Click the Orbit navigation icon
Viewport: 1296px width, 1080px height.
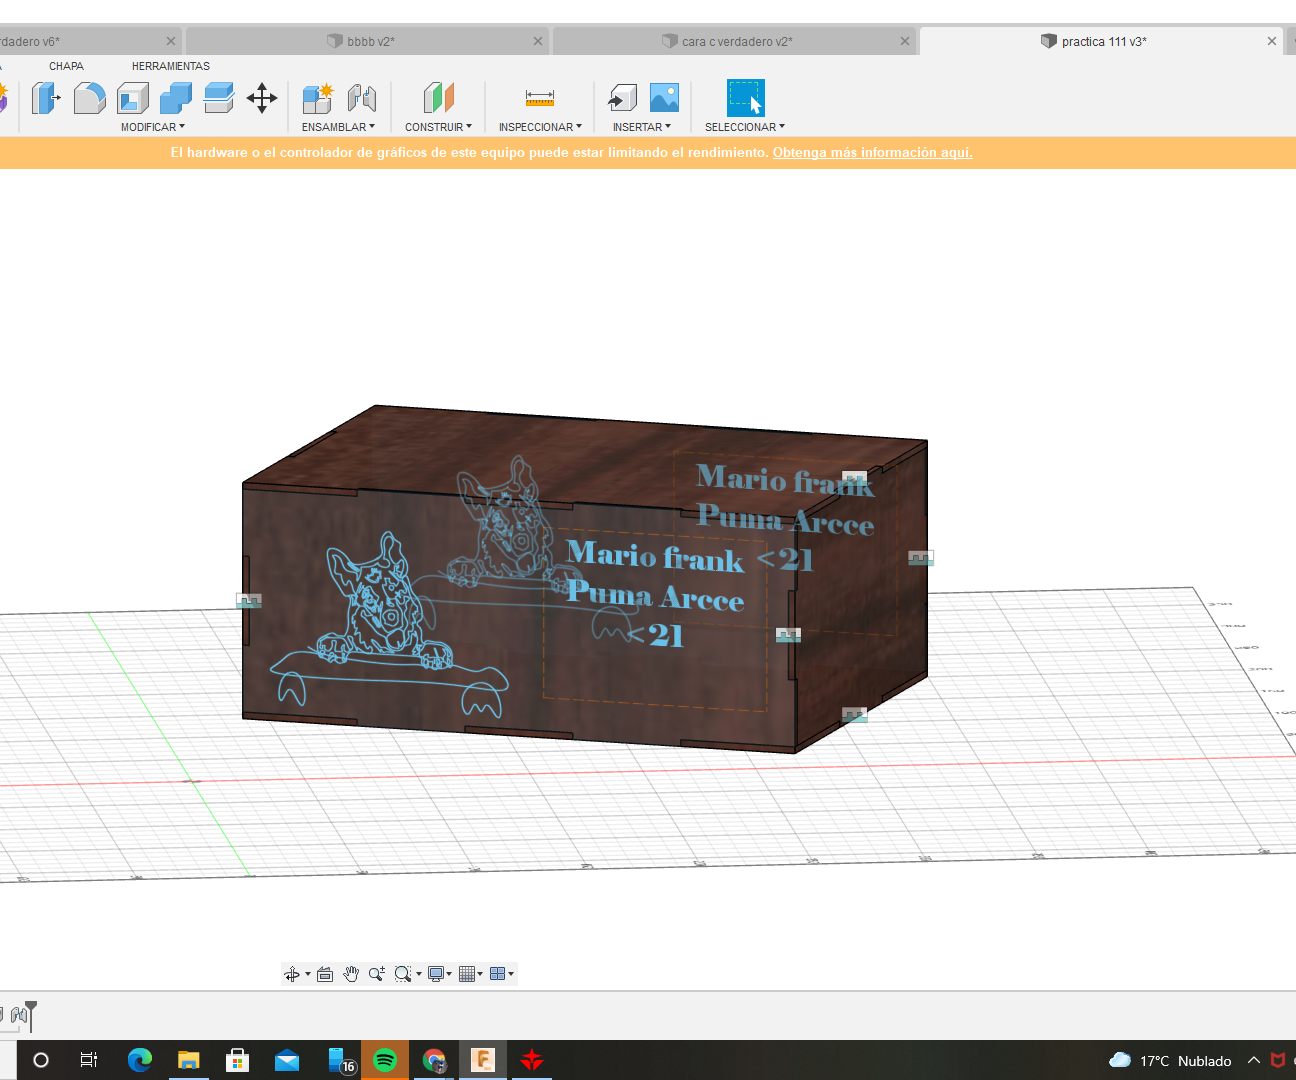292,974
